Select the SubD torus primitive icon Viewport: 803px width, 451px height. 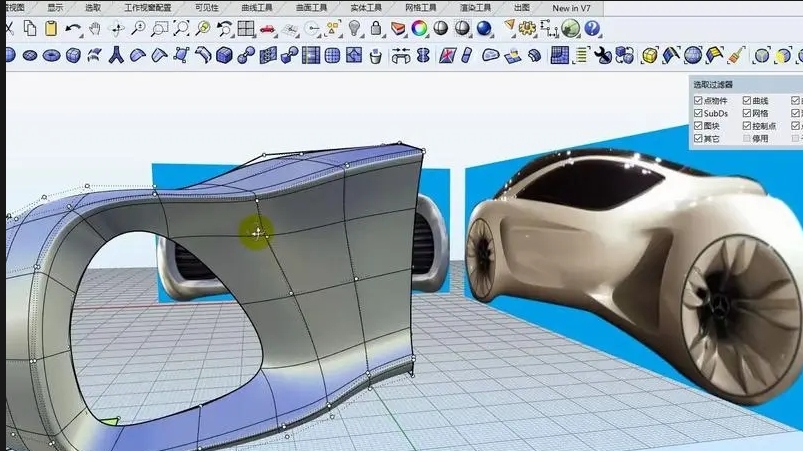pos(51,55)
